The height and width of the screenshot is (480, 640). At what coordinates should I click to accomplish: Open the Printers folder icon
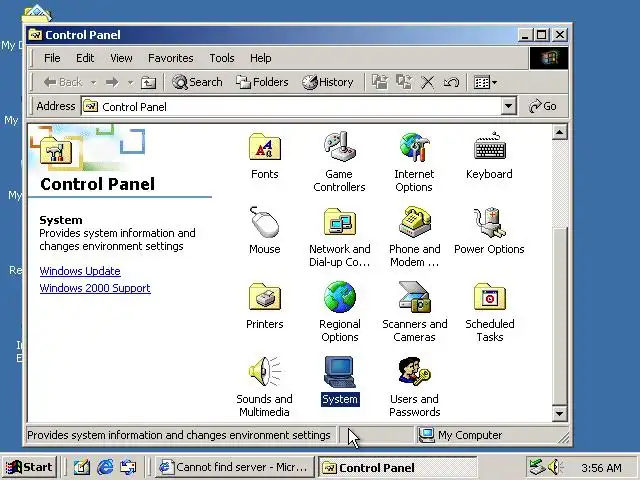(264, 297)
